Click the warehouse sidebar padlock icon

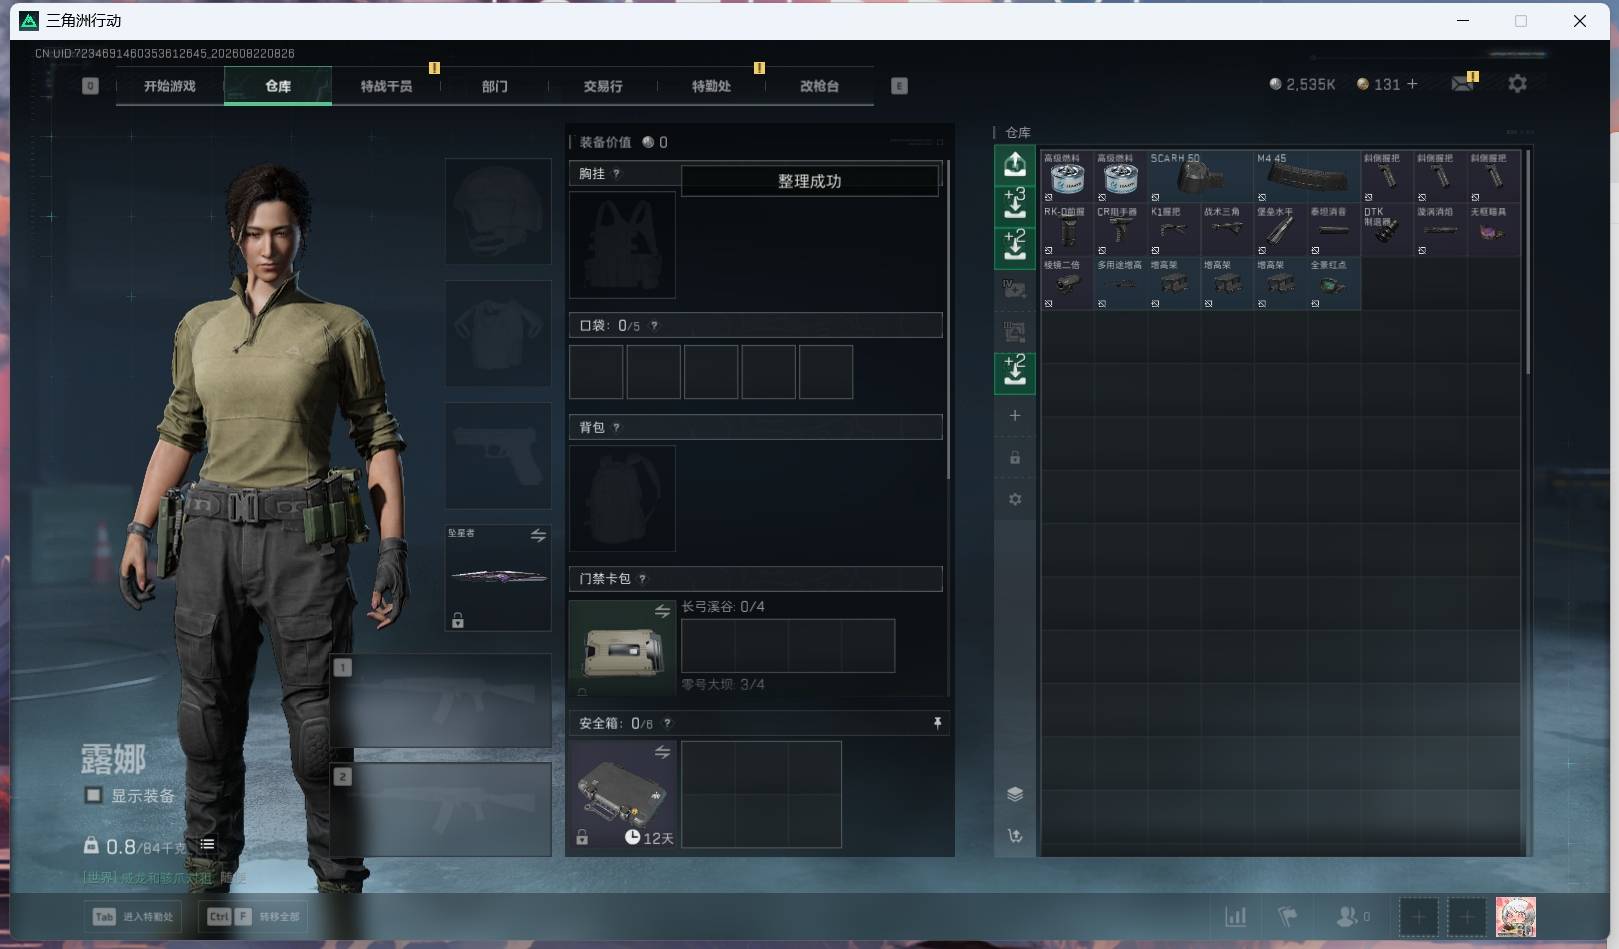(1015, 458)
